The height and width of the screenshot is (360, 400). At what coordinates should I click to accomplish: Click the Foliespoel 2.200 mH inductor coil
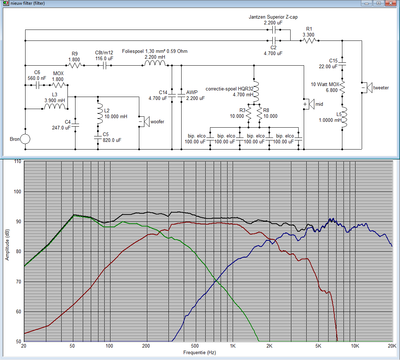(x=155, y=63)
